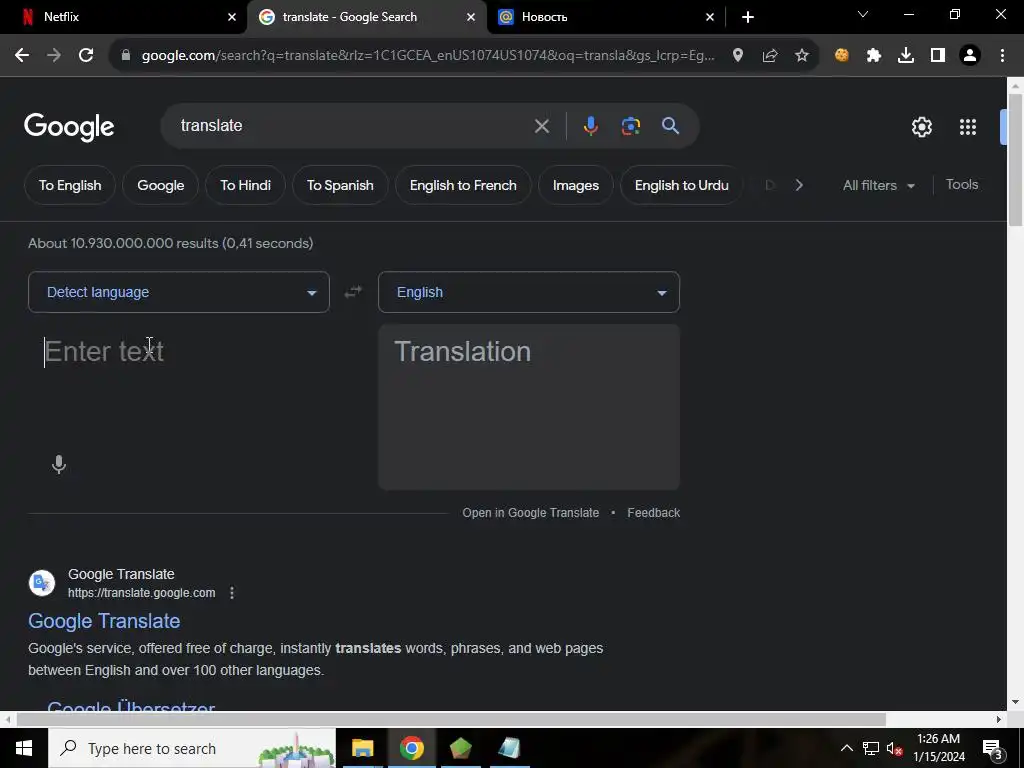
Task: Share this page from the address bar
Action: pos(770,56)
